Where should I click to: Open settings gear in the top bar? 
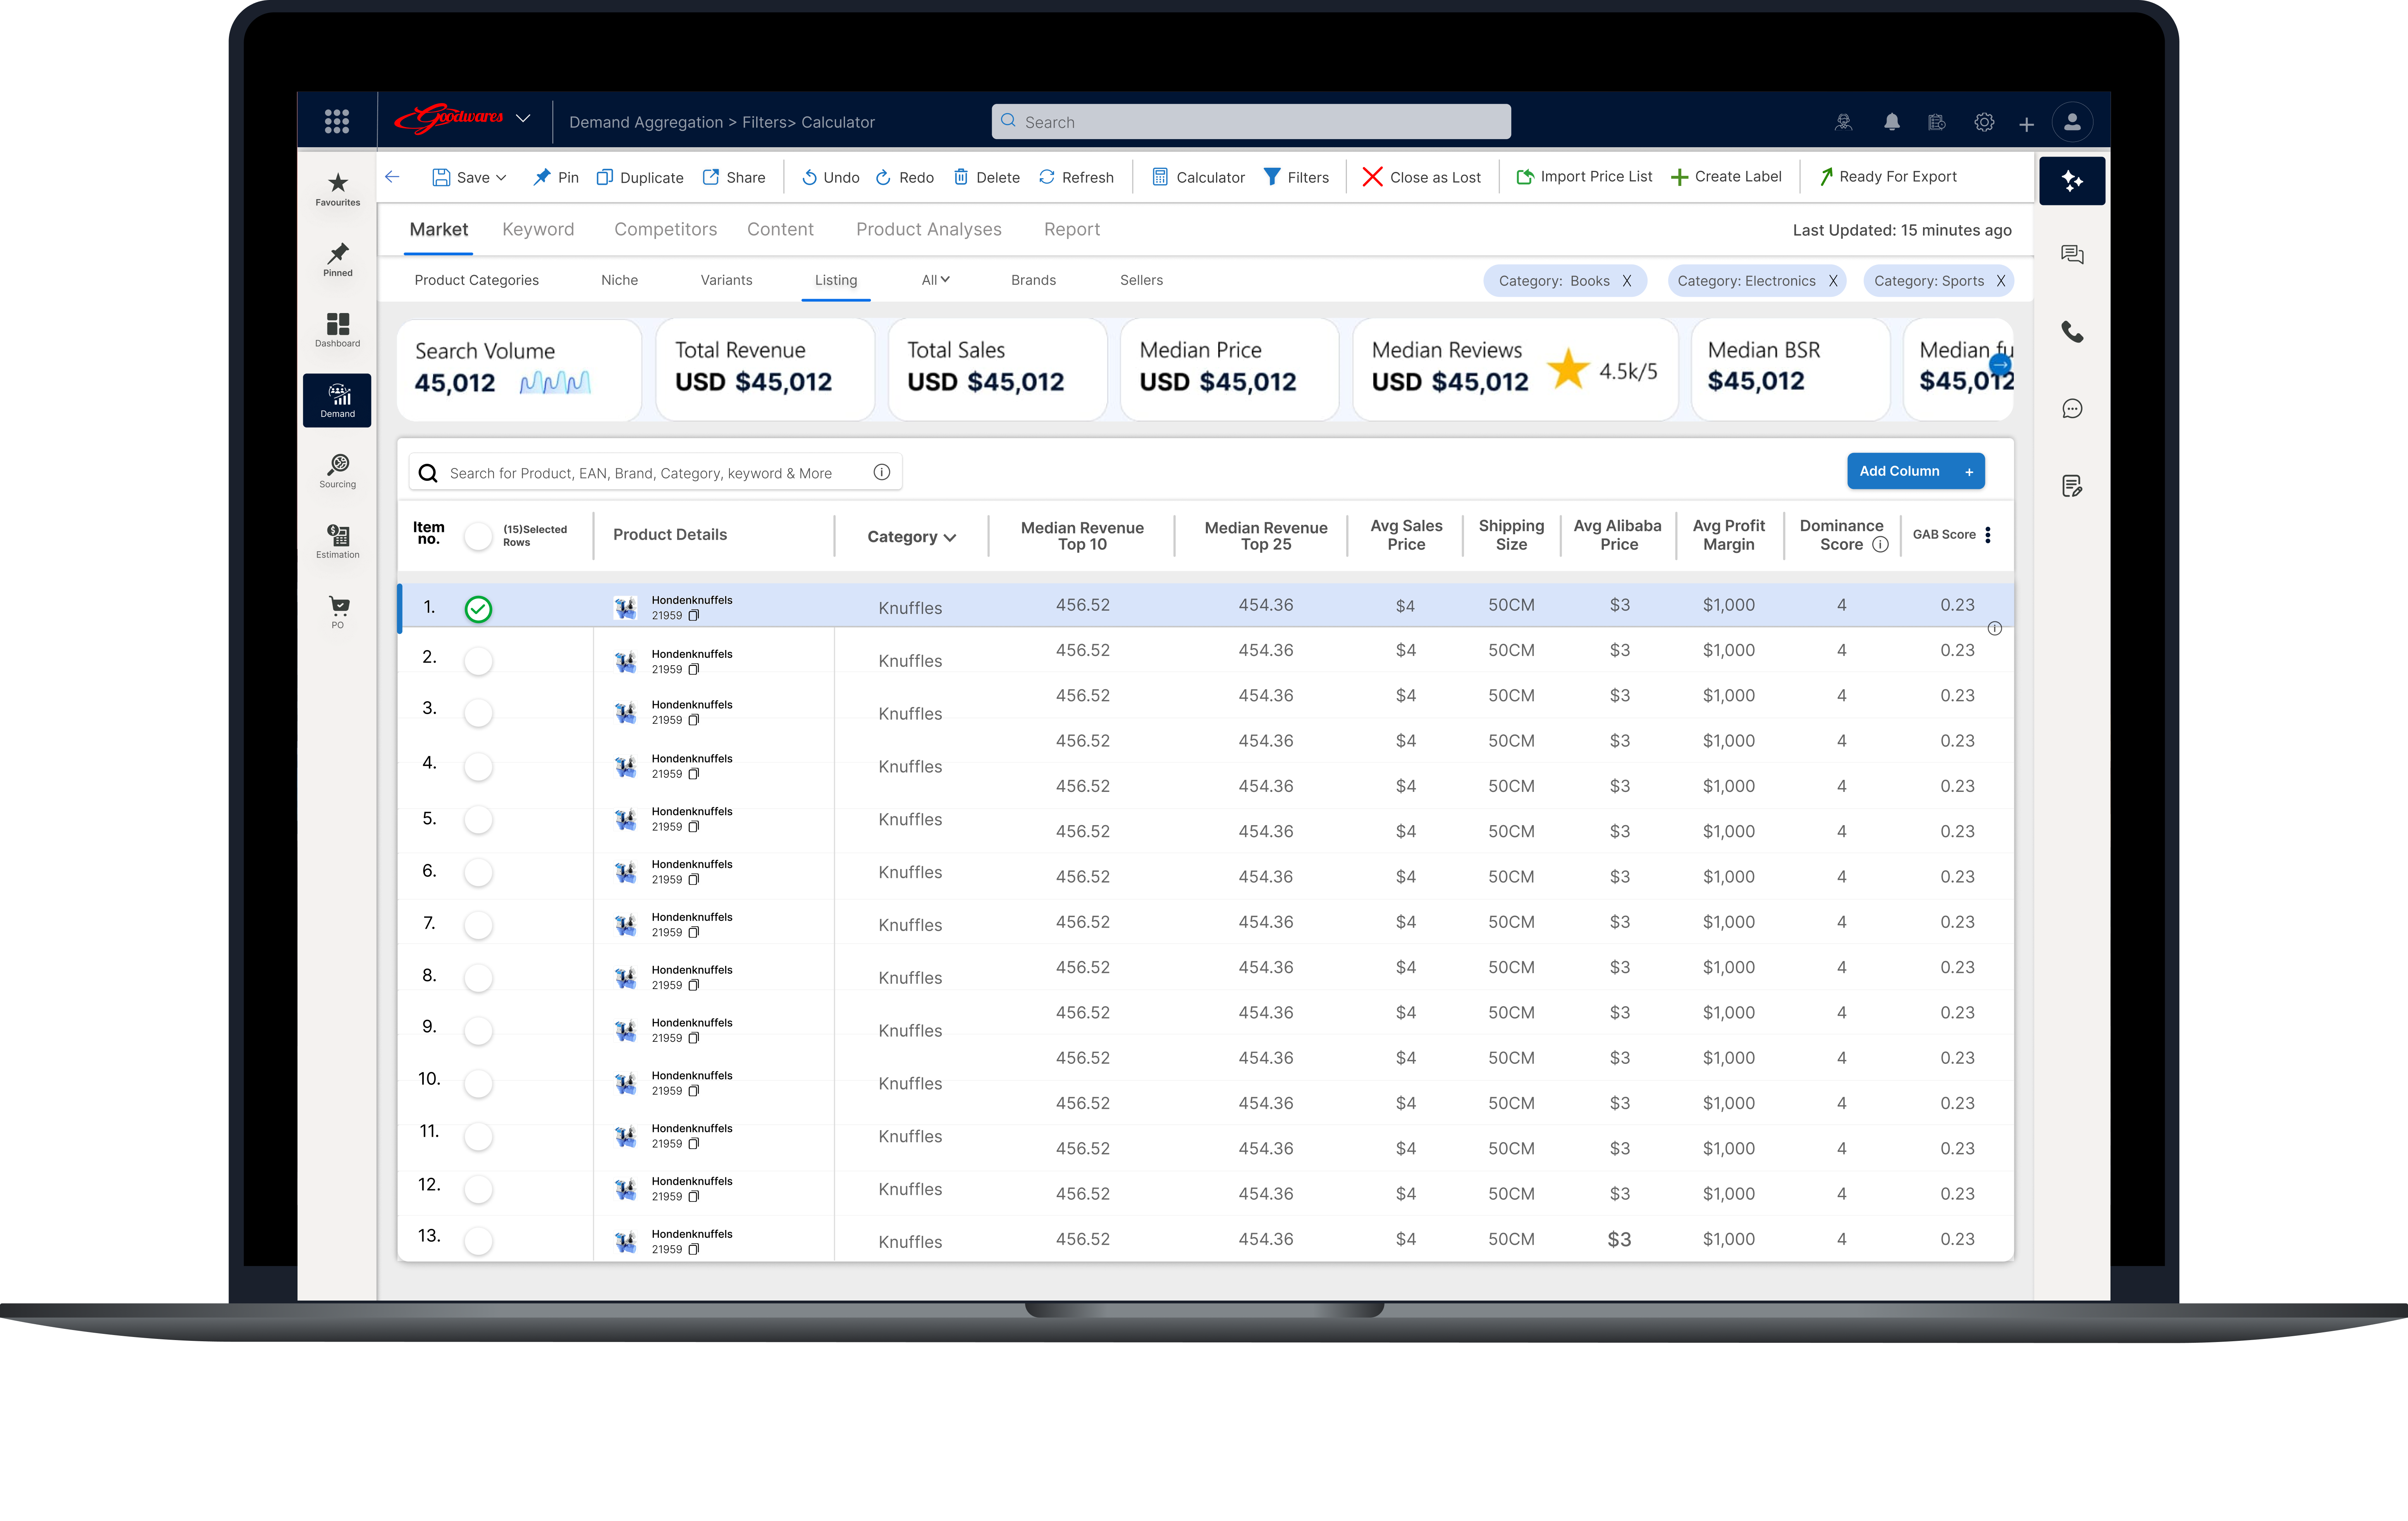click(x=1984, y=122)
